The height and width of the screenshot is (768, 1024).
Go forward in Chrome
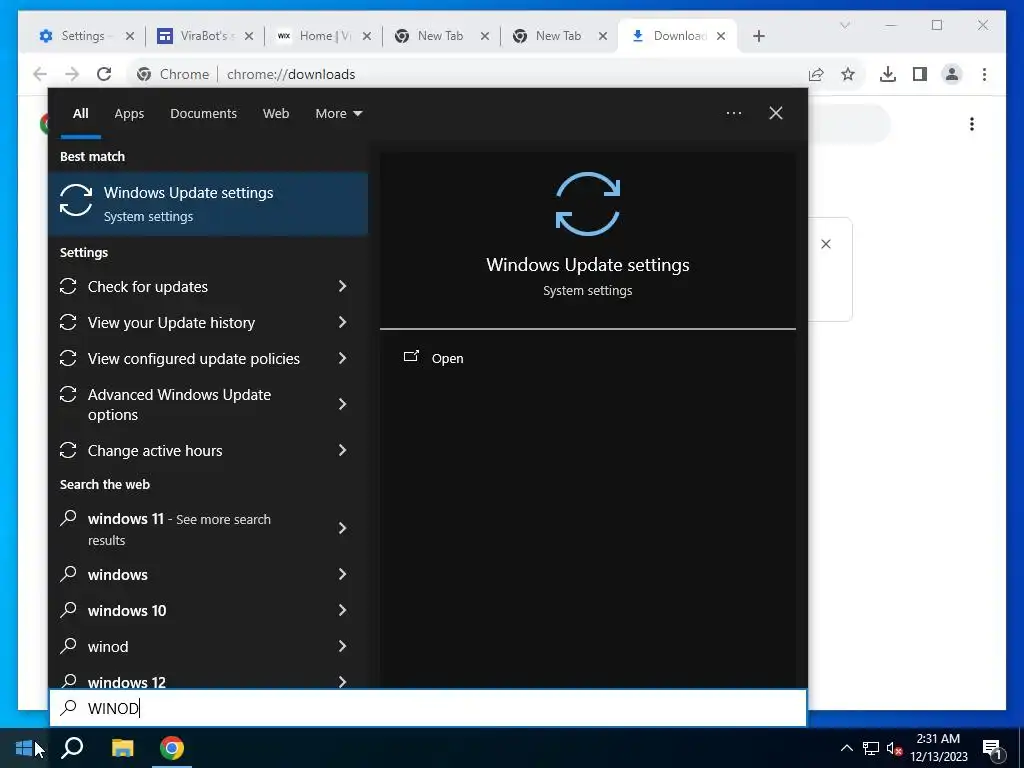[72, 74]
